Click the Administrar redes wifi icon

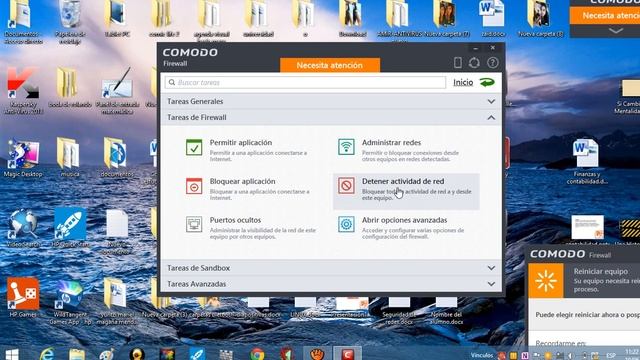click(346, 147)
